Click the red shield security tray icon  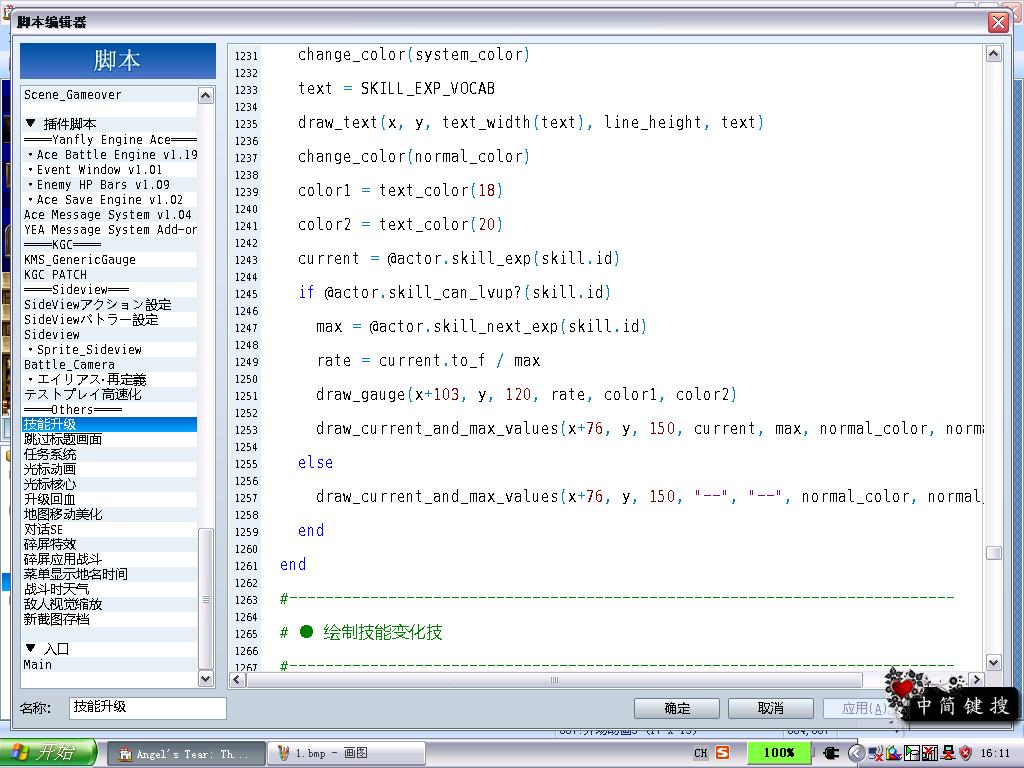pyautogui.click(x=966, y=753)
